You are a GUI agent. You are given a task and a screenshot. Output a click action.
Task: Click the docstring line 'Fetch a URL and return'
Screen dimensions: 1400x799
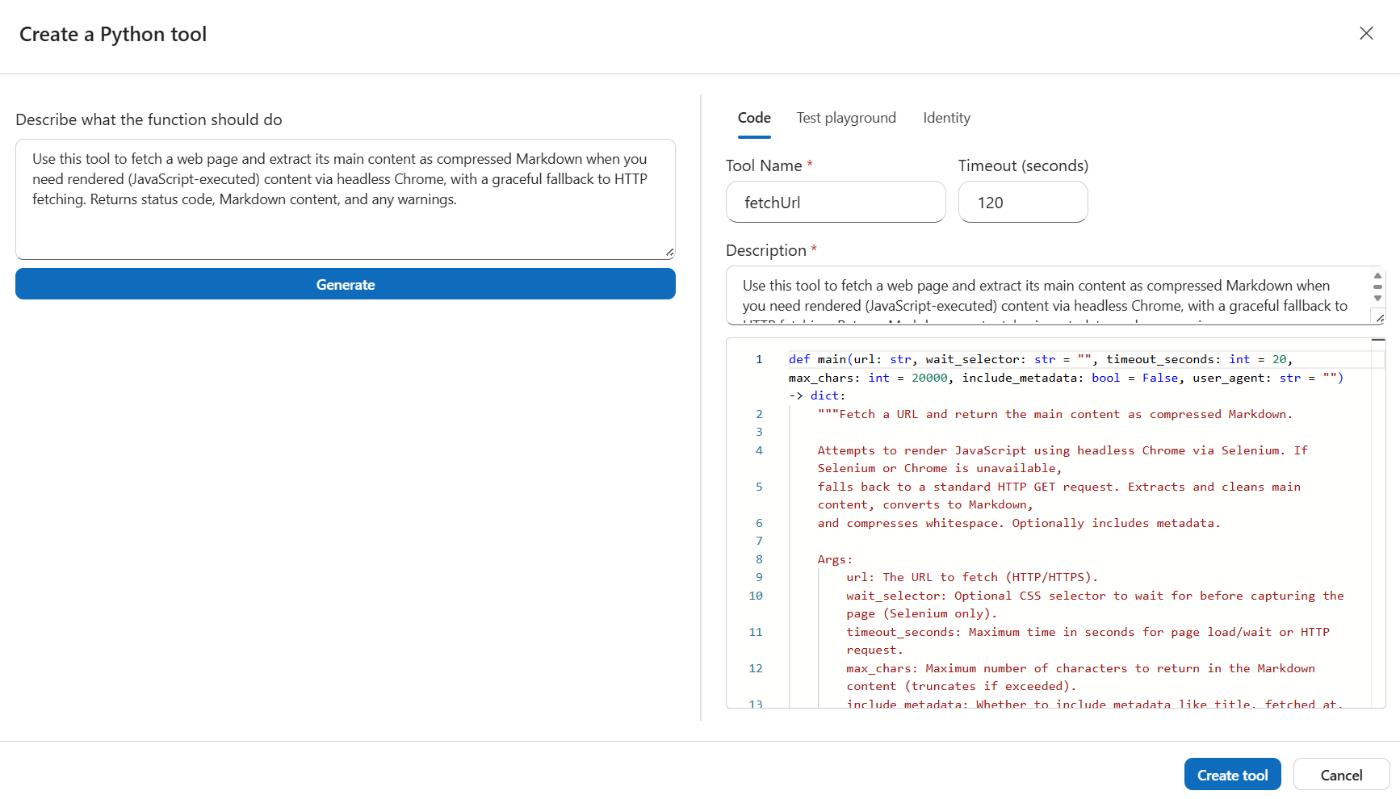point(1055,414)
